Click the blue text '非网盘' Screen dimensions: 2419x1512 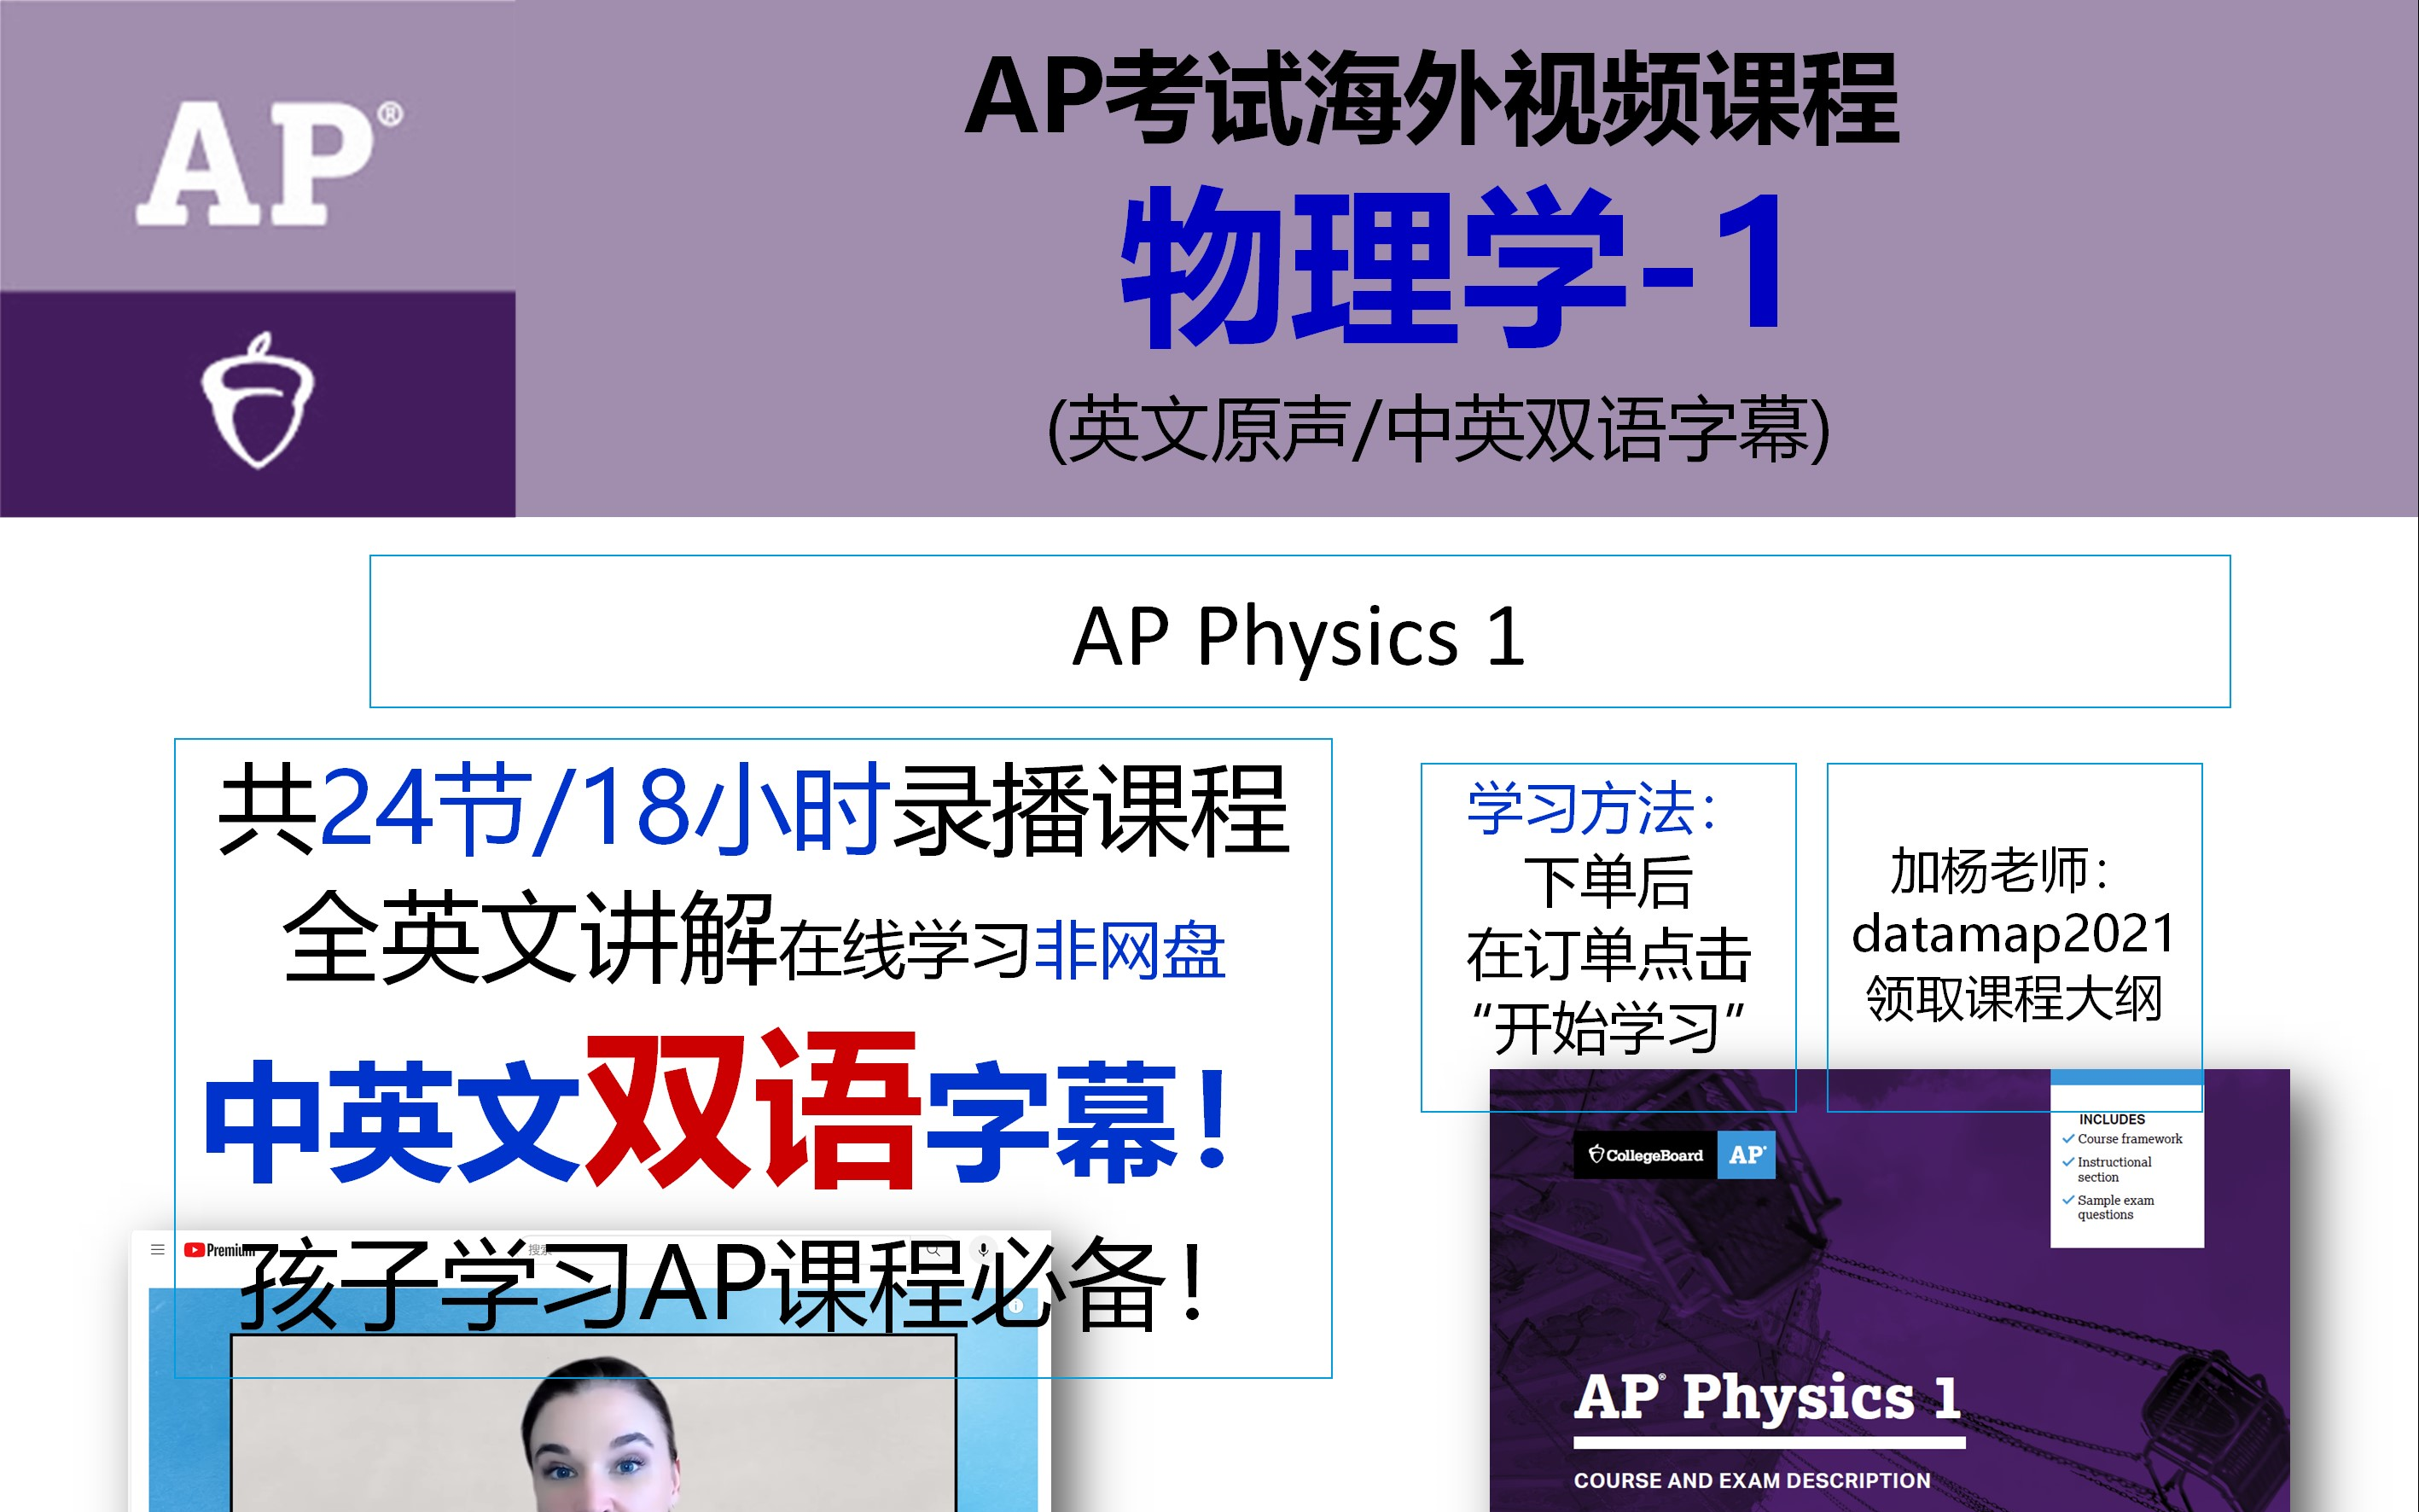[x=1130, y=951]
